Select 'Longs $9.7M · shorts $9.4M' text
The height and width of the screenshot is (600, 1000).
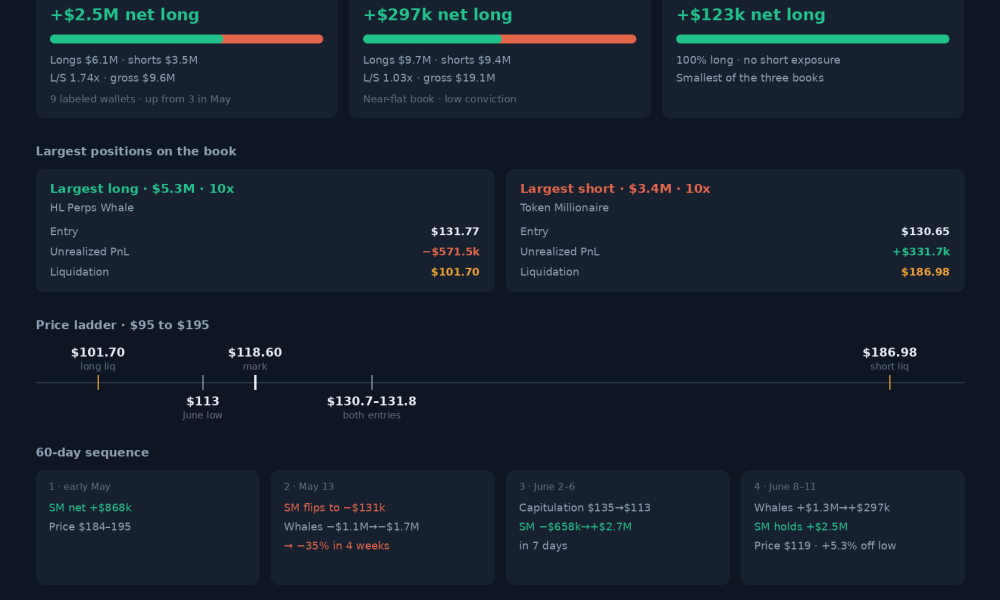pyautogui.click(x=437, y=60)
